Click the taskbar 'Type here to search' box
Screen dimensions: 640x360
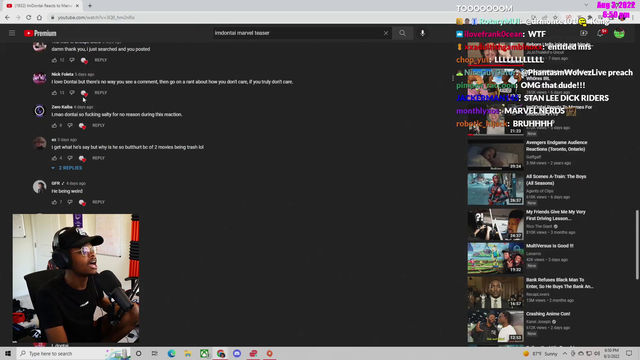73,353
